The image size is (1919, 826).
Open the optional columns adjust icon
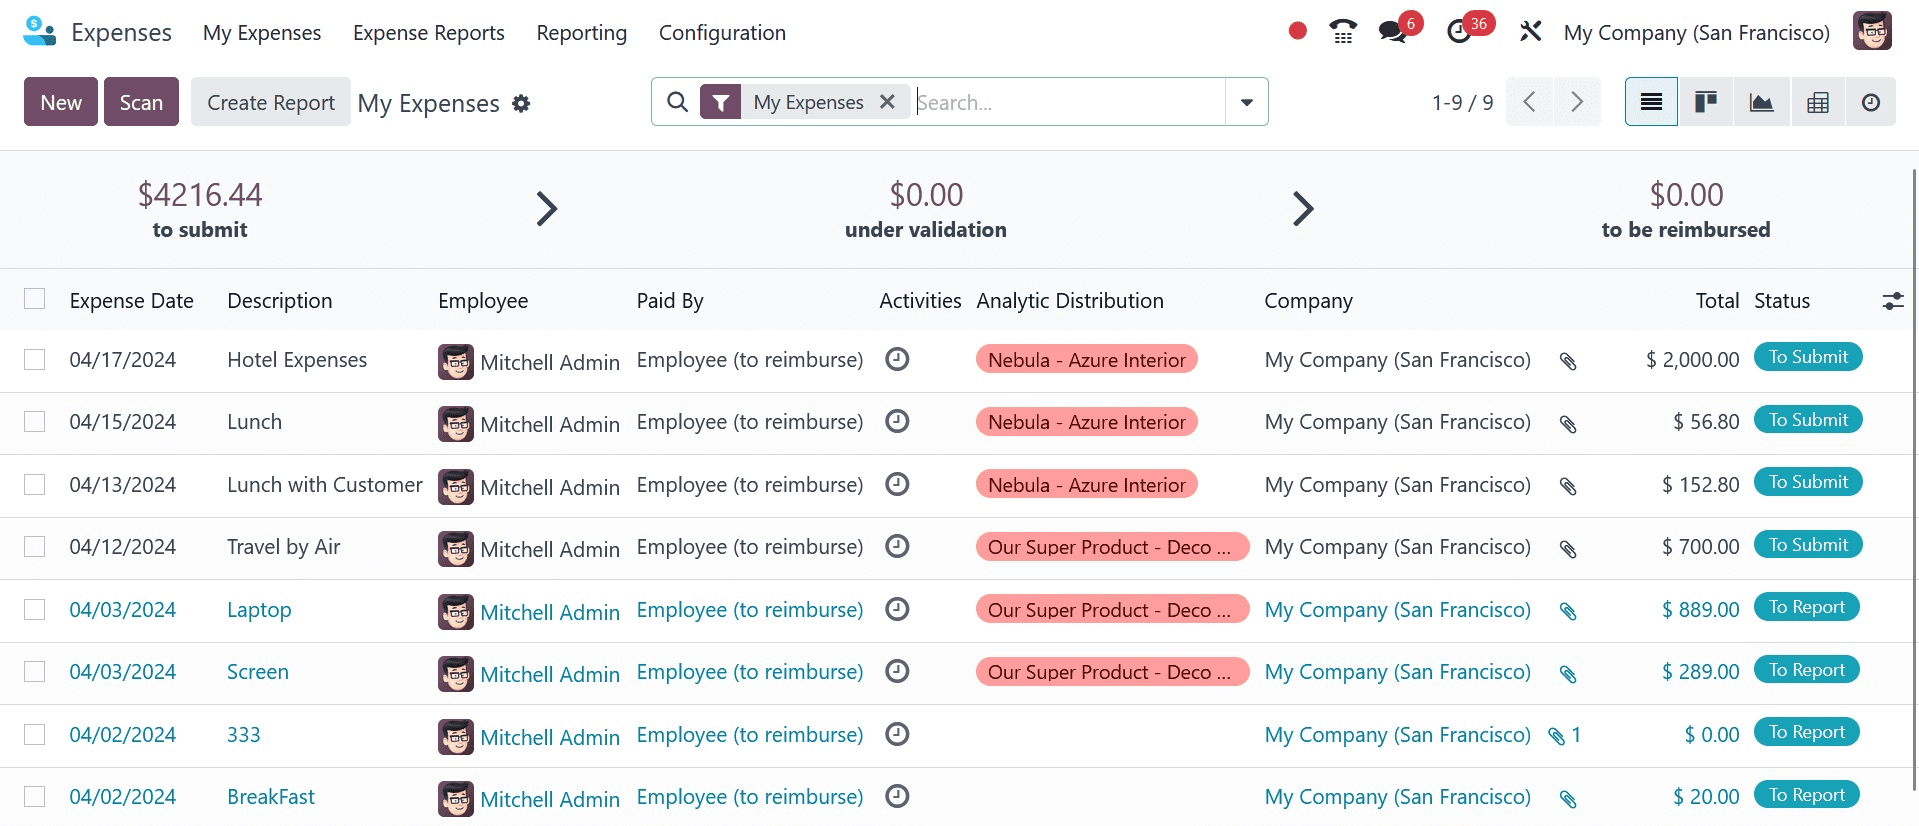point(1893,301)
